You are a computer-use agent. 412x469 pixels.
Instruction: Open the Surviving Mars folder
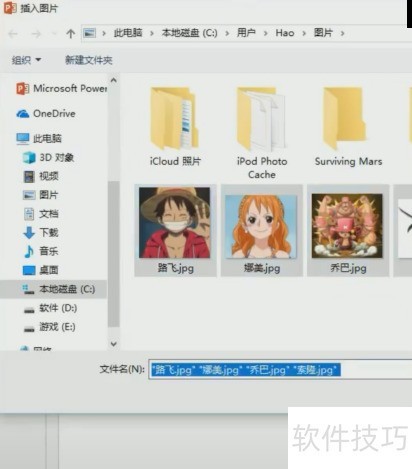click(348, 126)
